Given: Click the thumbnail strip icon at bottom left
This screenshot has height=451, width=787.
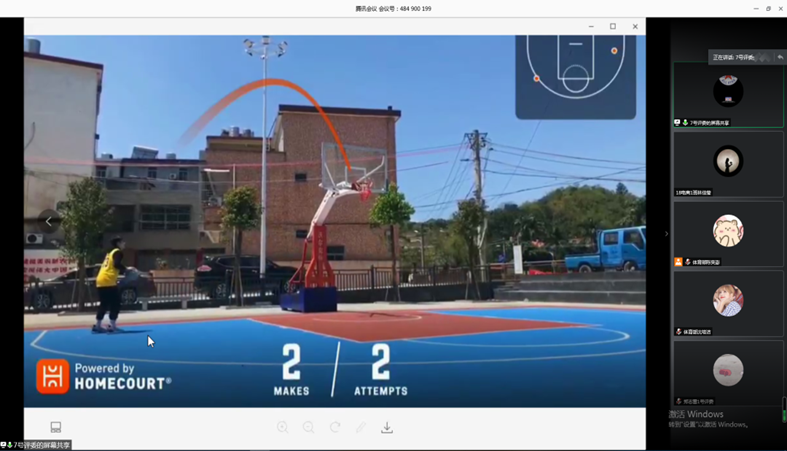Looking at the screenshot, I should [x=56, y=427].
